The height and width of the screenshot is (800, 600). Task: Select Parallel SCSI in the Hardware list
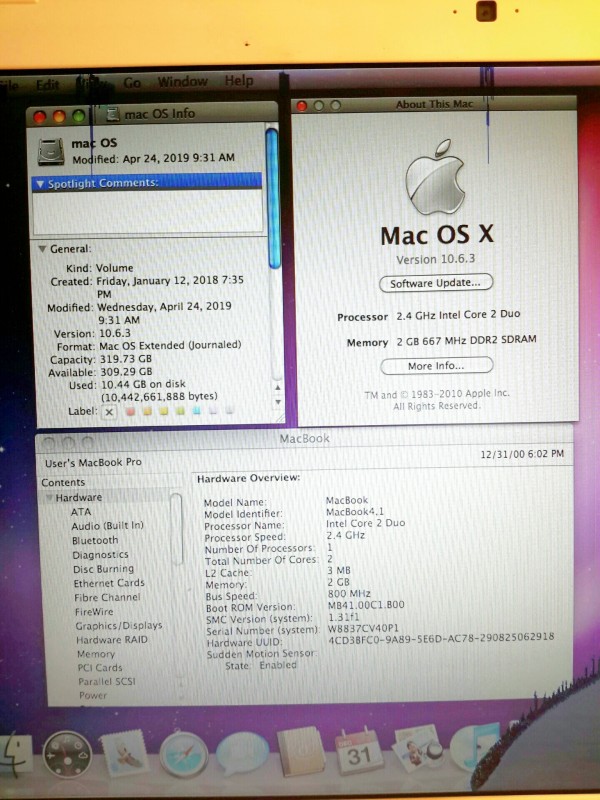(x=107, y=682)
